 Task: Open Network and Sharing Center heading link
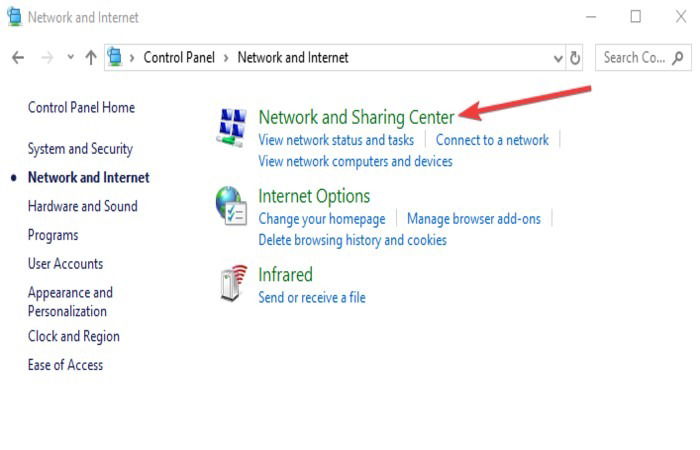click(x=356, y=117)
